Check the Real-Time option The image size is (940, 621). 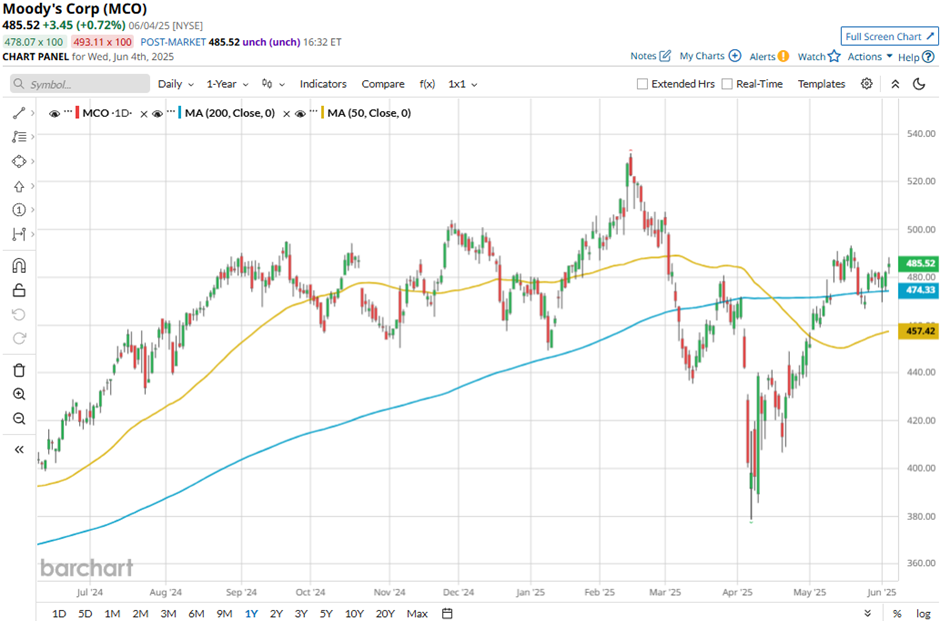727,84
